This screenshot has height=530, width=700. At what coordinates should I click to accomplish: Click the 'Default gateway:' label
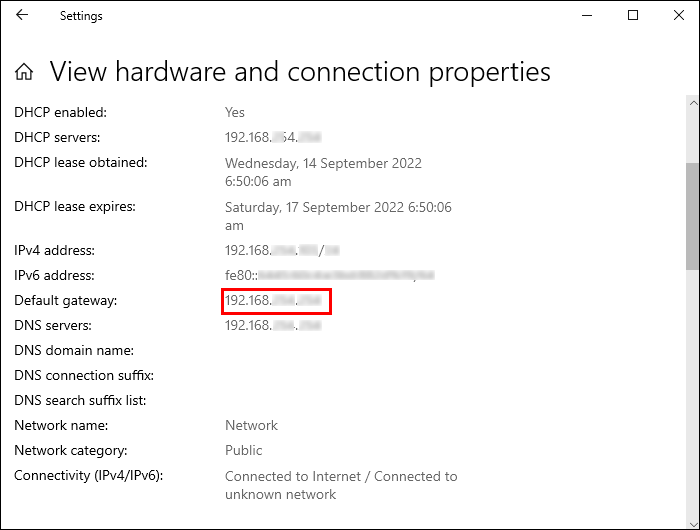point(66,300)
